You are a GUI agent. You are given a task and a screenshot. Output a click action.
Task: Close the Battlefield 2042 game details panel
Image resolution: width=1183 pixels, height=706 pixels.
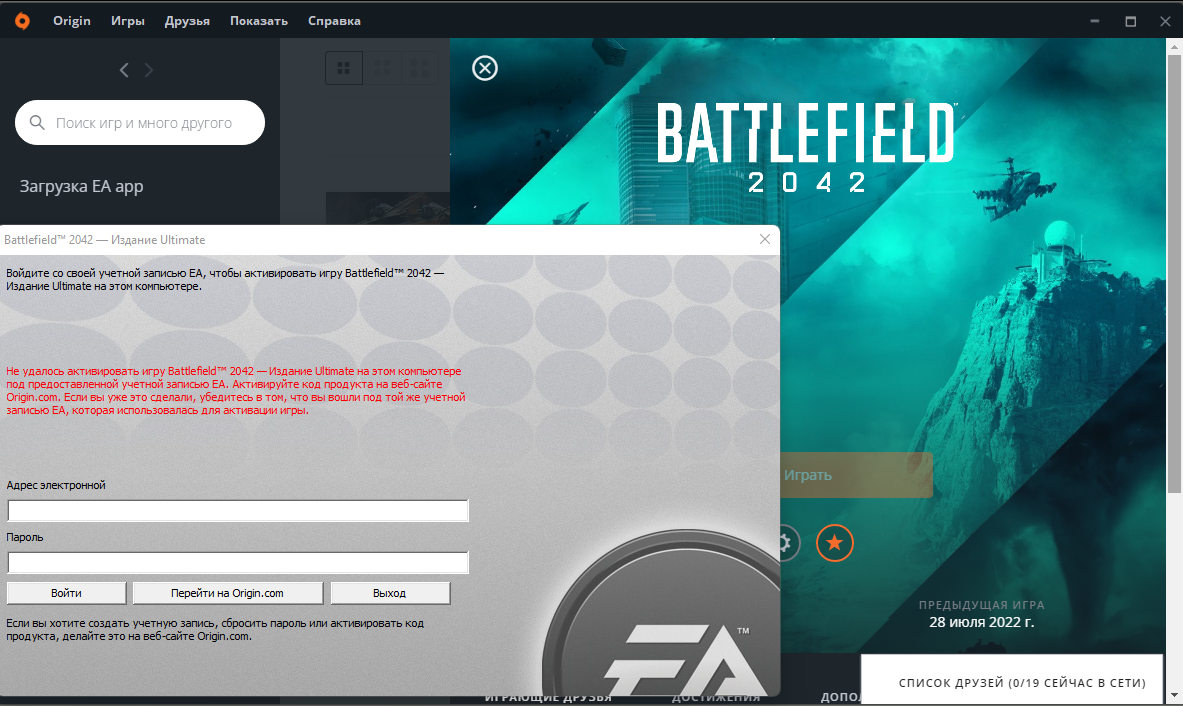coord(484,68)
